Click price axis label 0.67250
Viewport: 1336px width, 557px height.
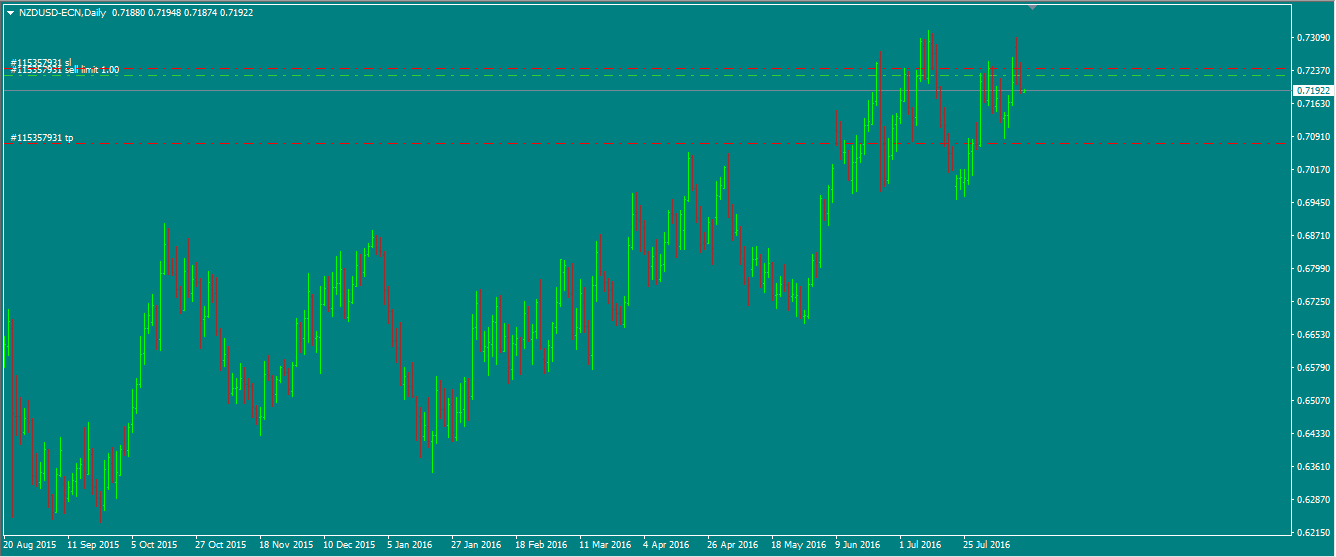[1312, 302]
